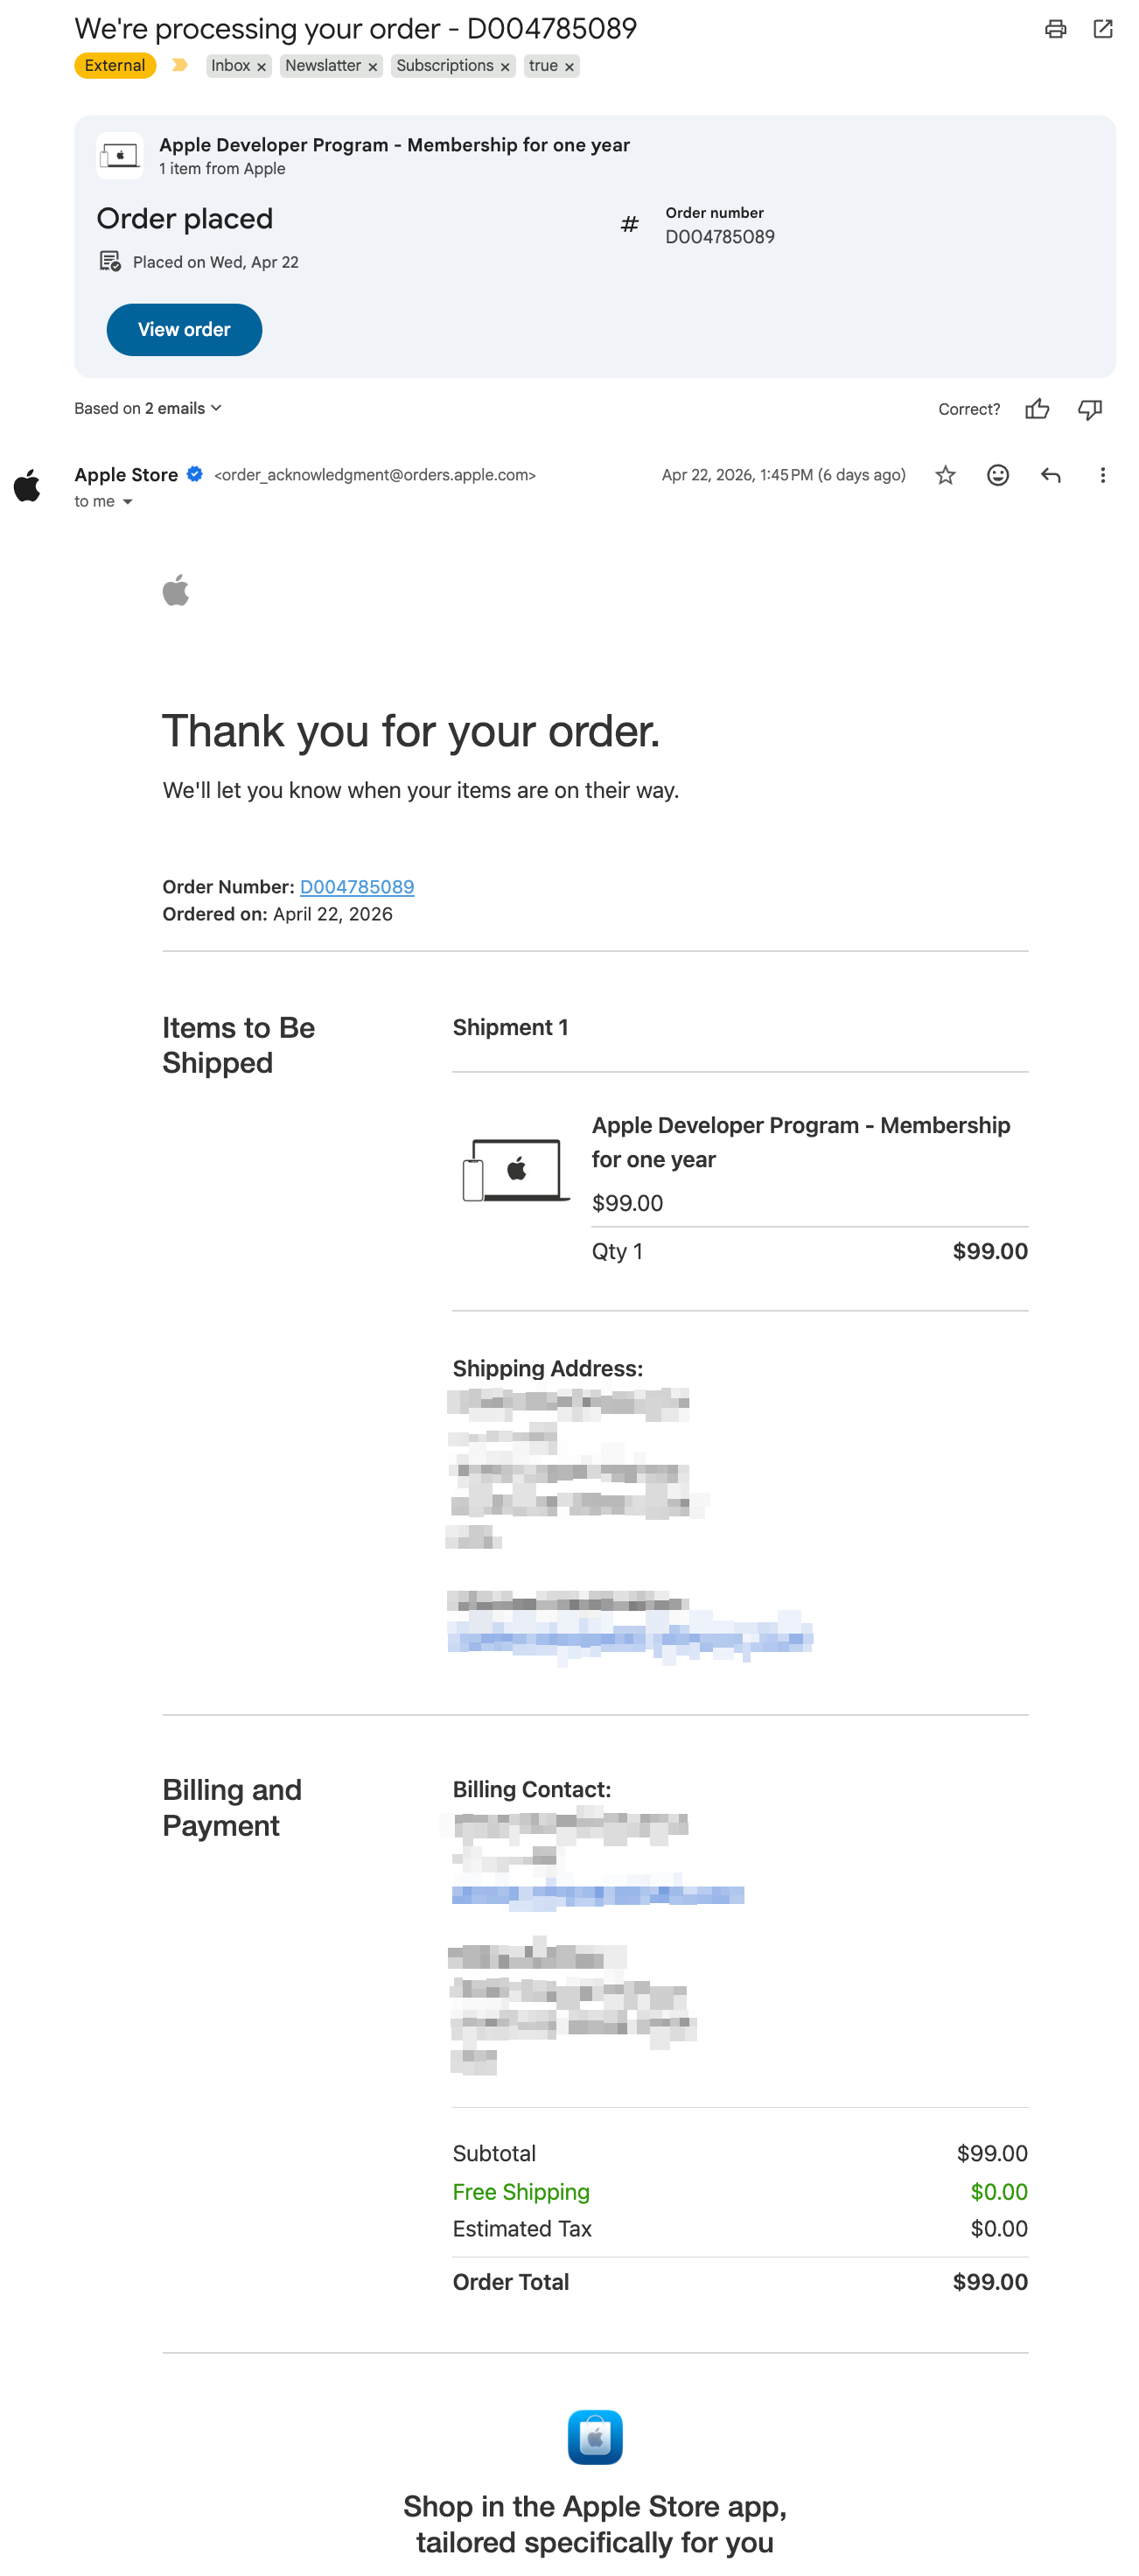The height and width of the screenshot is (2576, 1139).
Task: Print this email with the printer icon
Action: (1055, 29)
